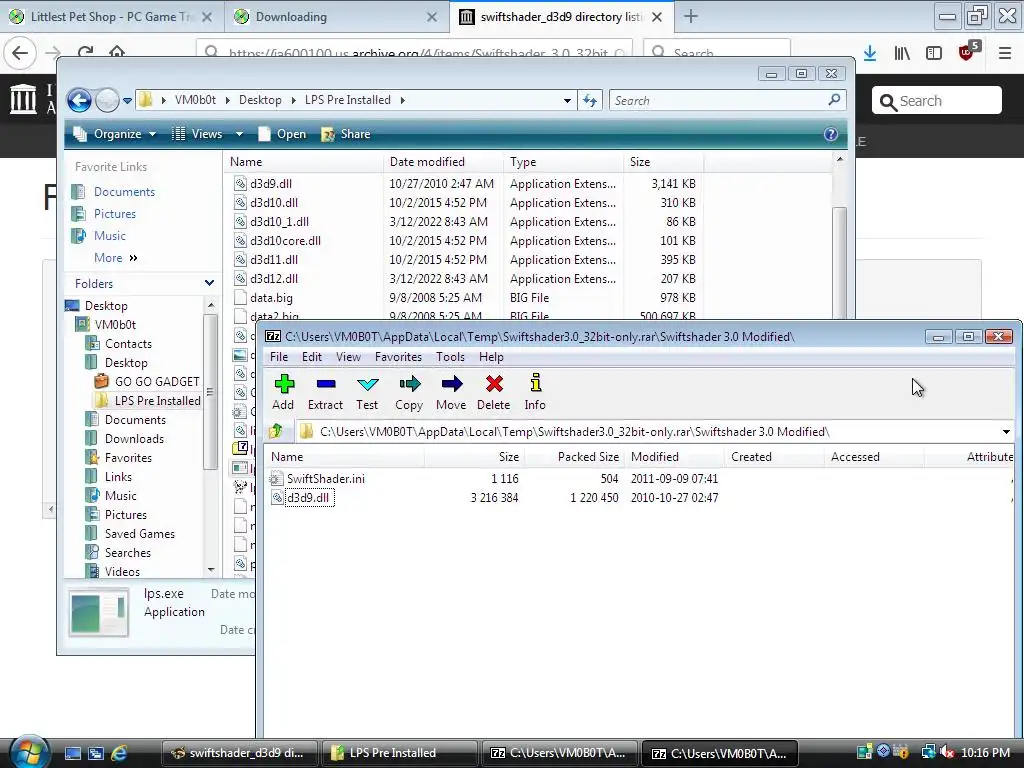Toggle Firefox sidebar icon

tap(934, 54)
